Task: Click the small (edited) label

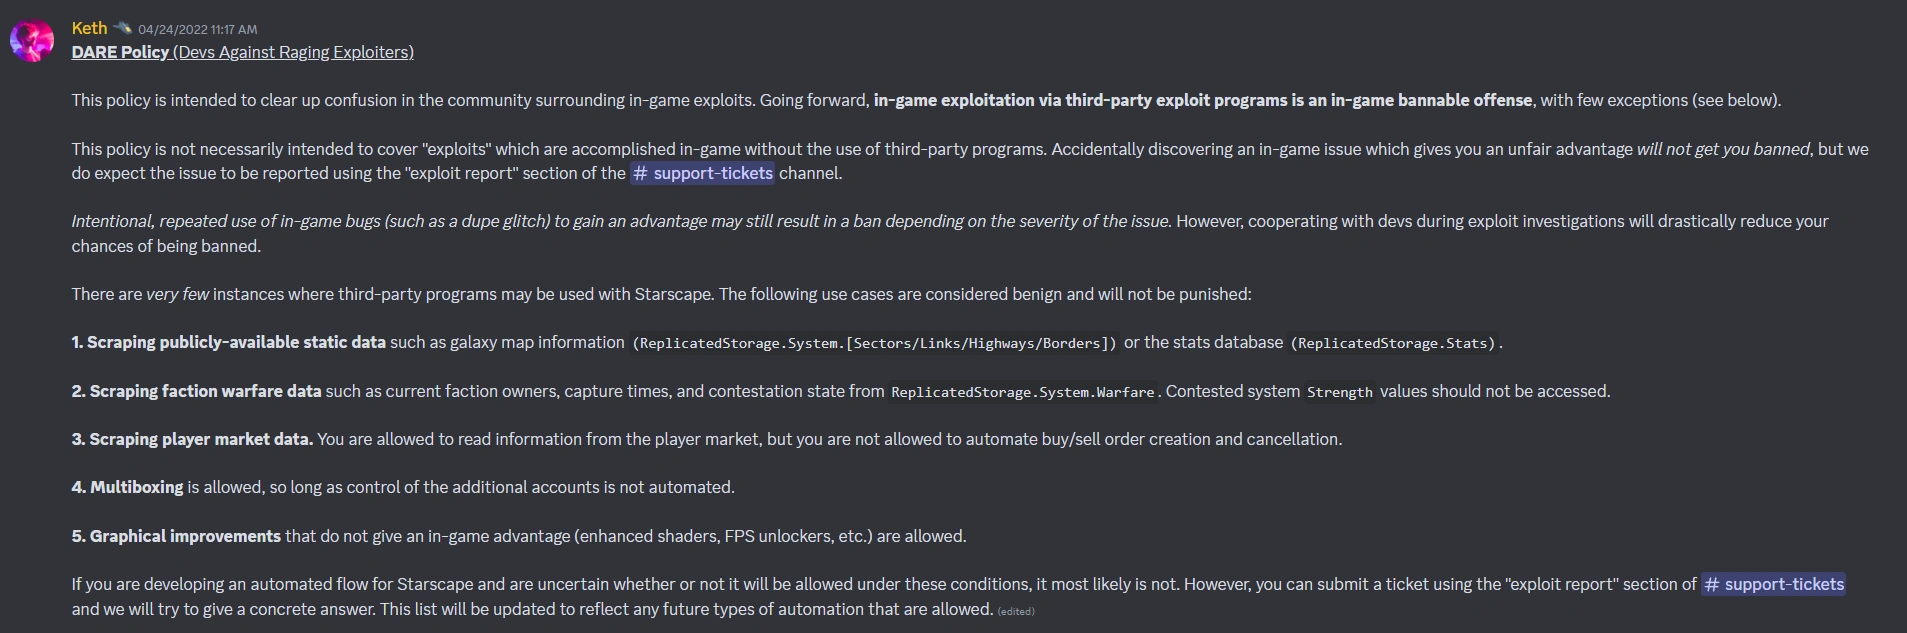Action: click(1016, 611)
